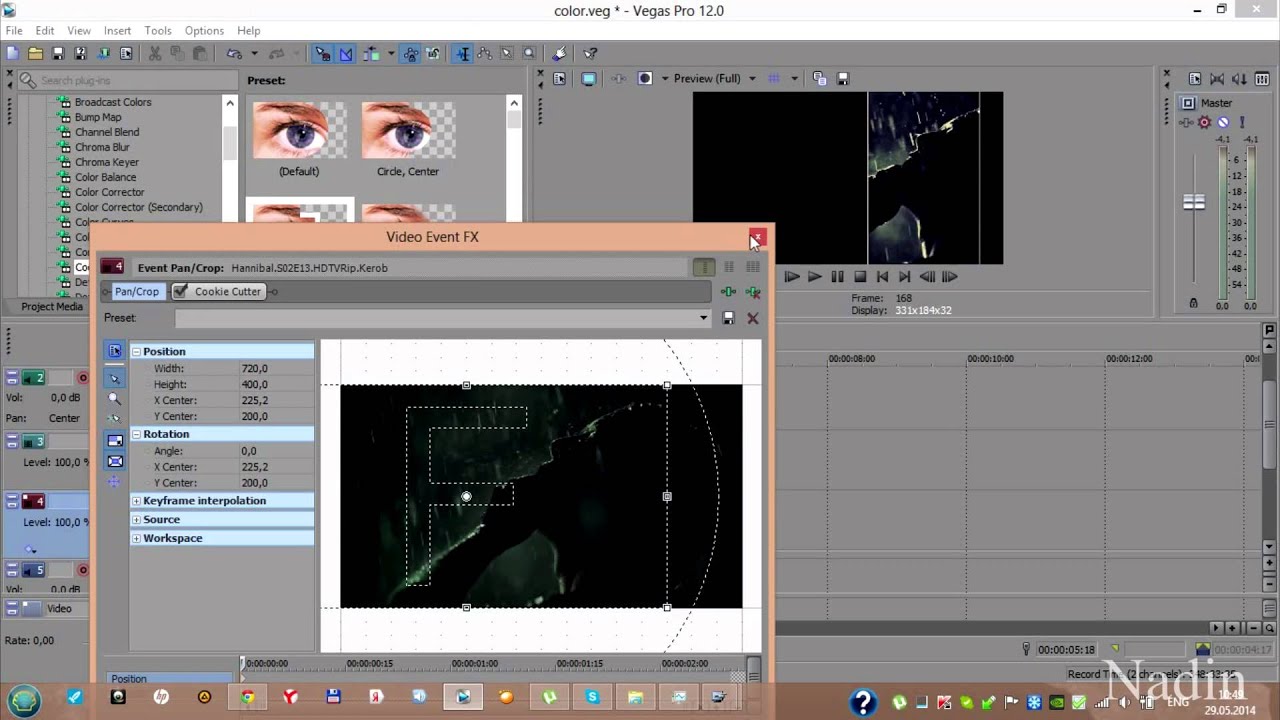Click the Cut scissors icon in toolbar

point(155,54)
